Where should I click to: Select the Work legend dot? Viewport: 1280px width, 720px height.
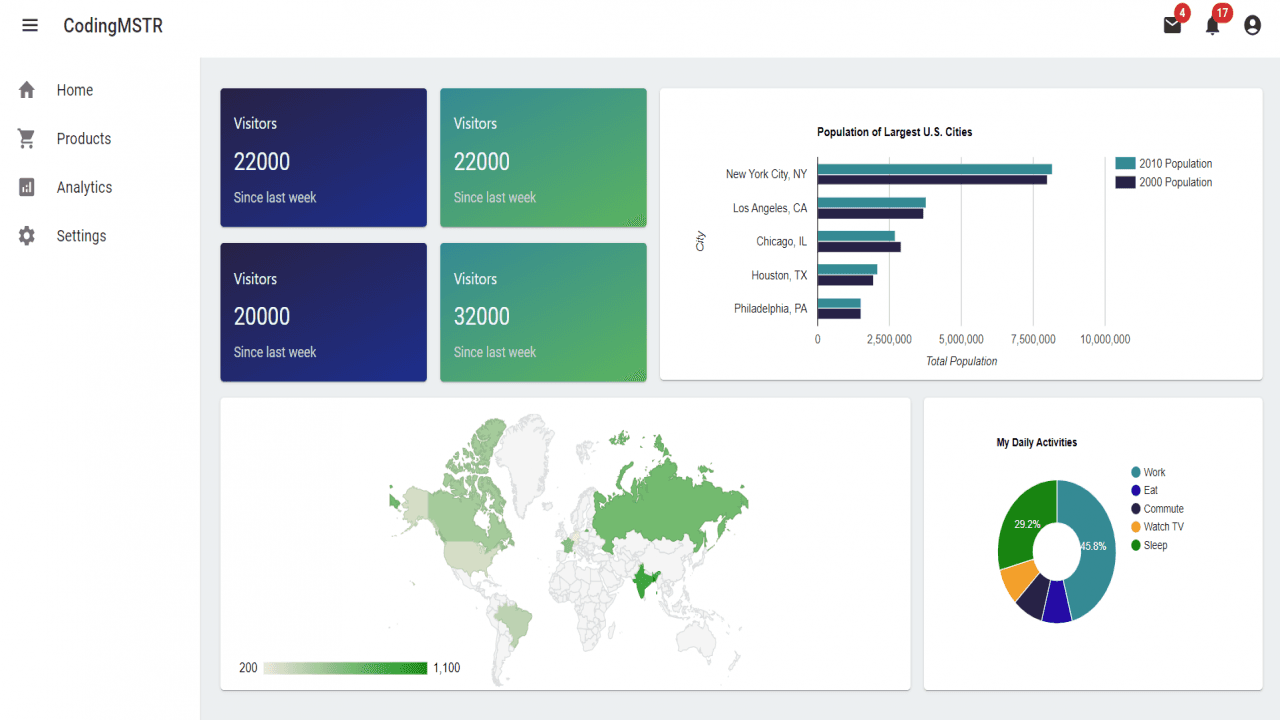pyautogui.click(x=1136, y=472)
